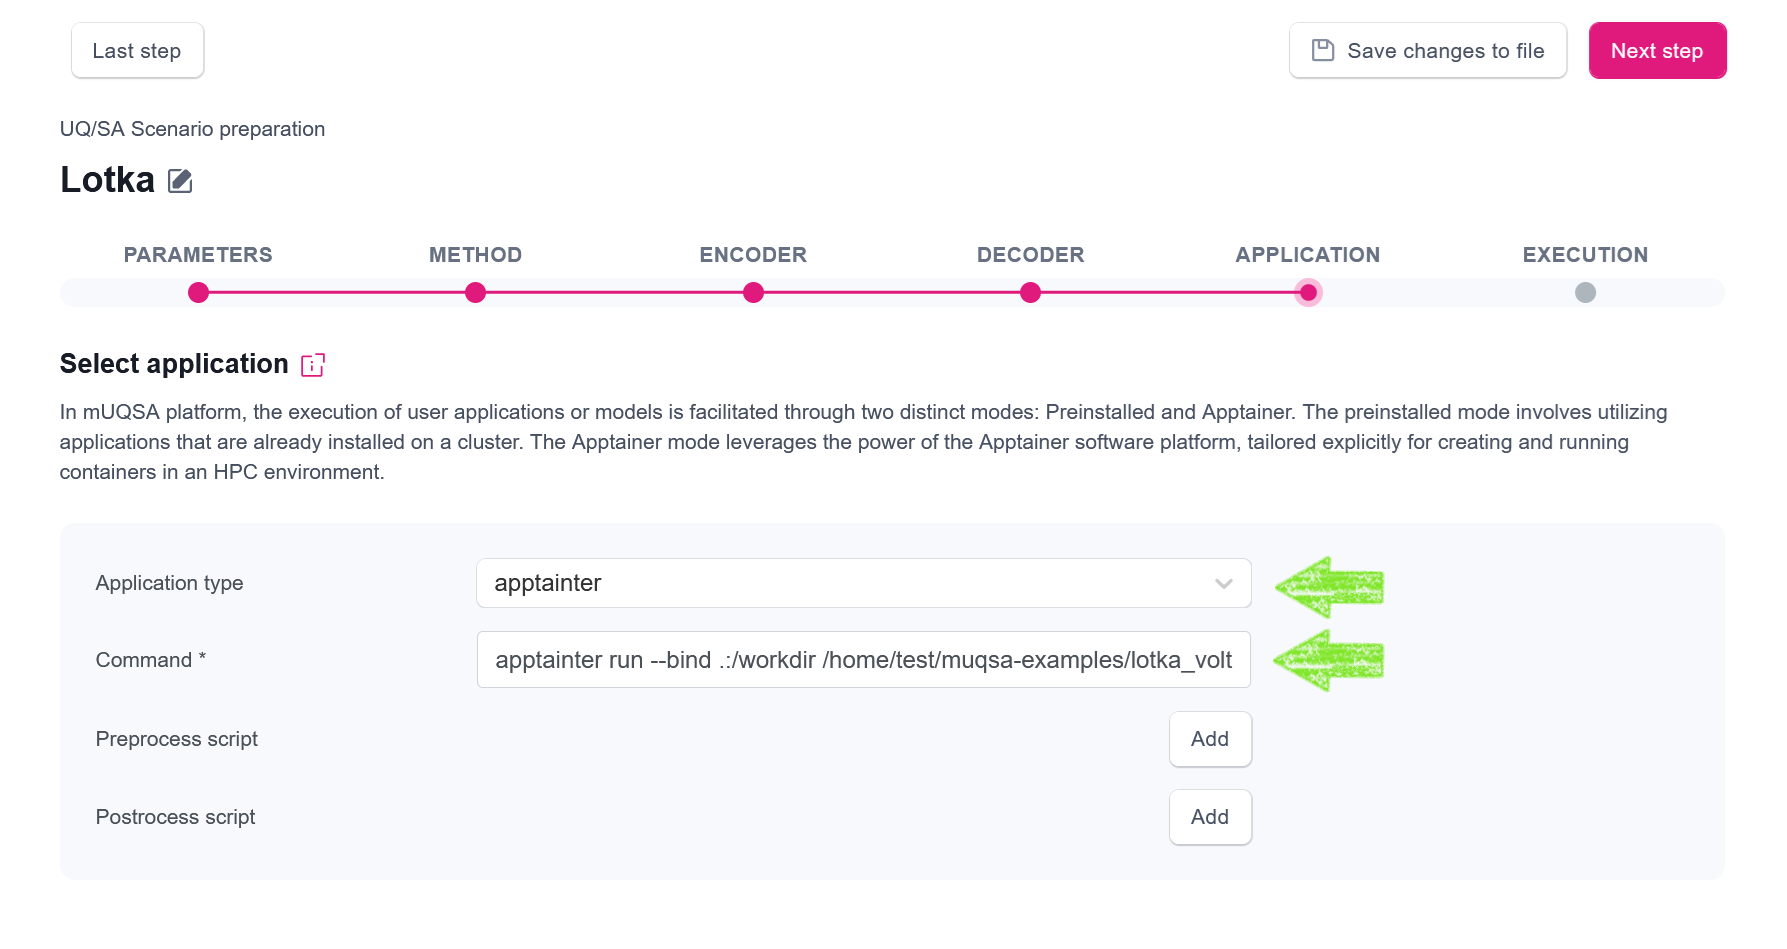Select the APPLICATION step label

point(1308,255)
